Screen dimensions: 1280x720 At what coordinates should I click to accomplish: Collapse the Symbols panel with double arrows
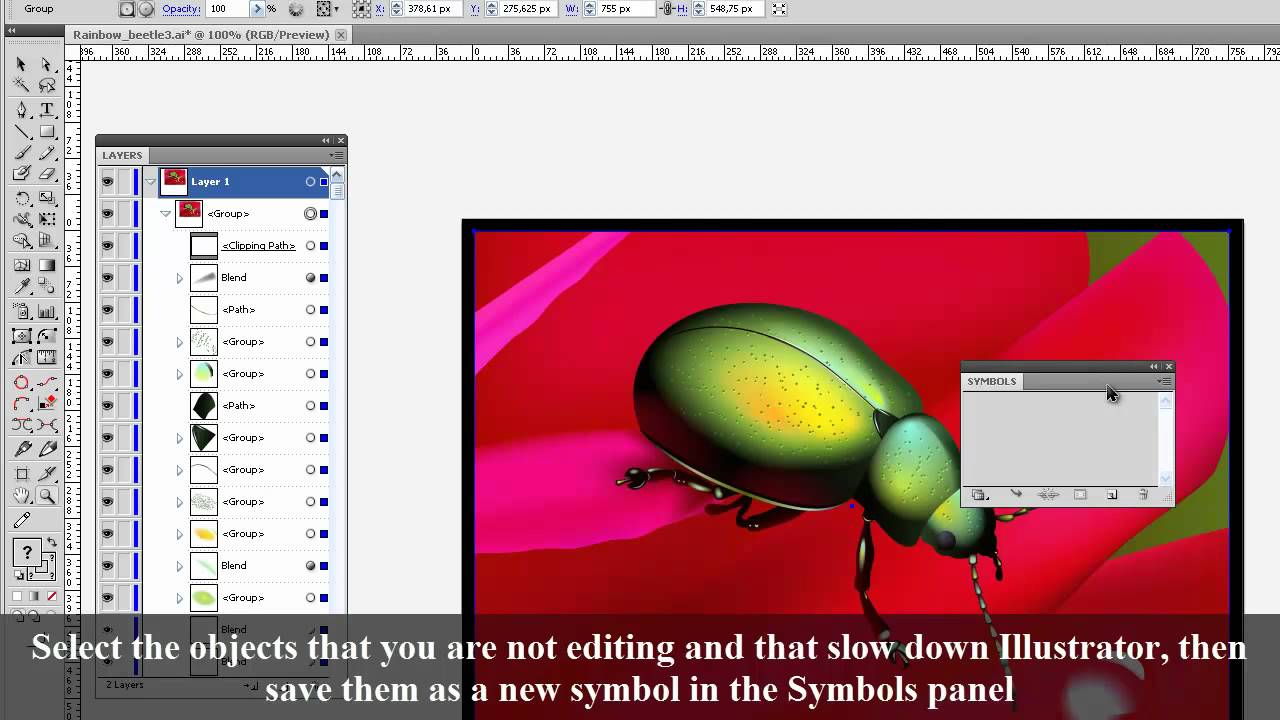tap(1154, 367)
